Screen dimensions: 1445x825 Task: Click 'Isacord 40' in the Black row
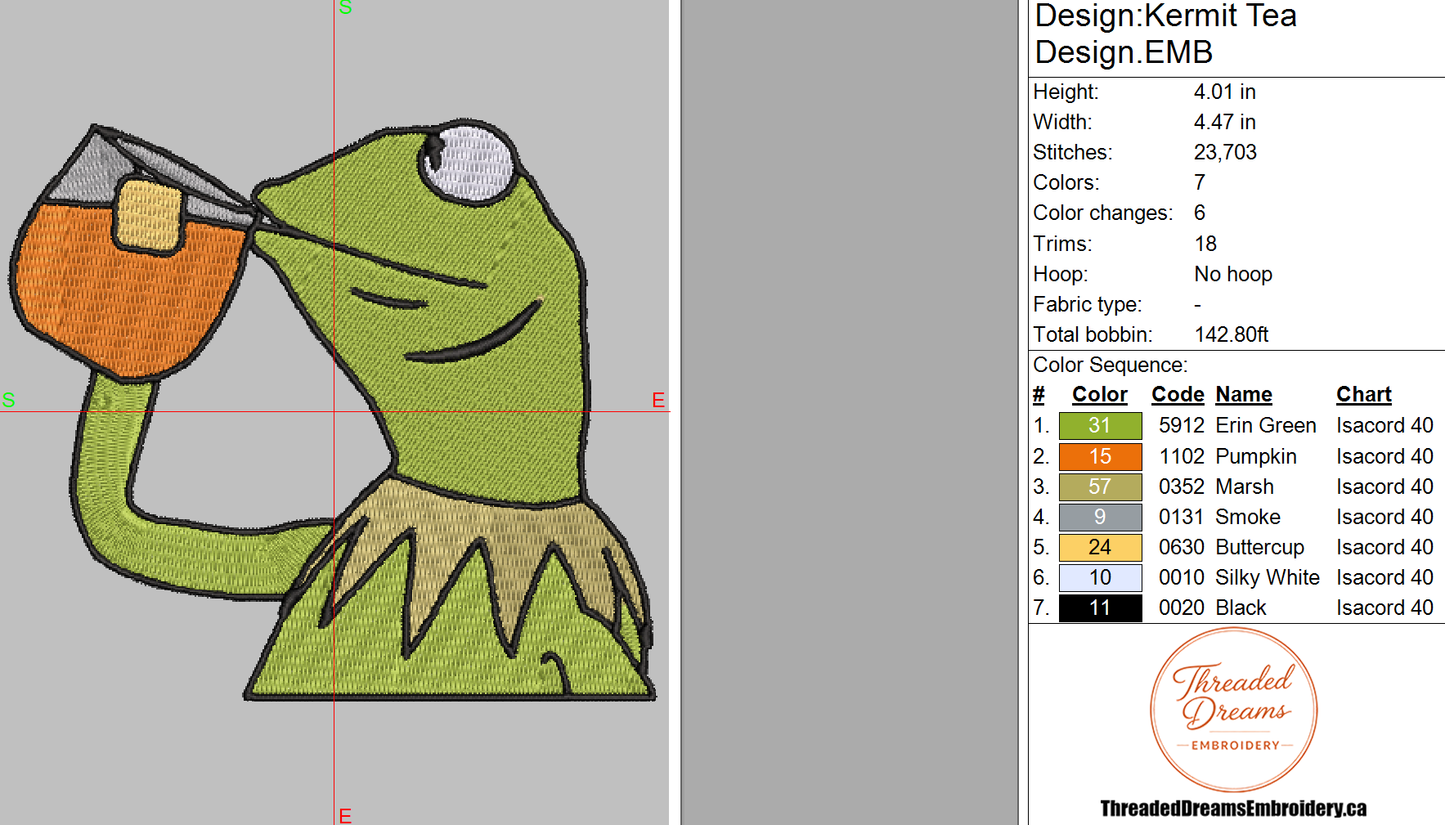click(1385, 608)
